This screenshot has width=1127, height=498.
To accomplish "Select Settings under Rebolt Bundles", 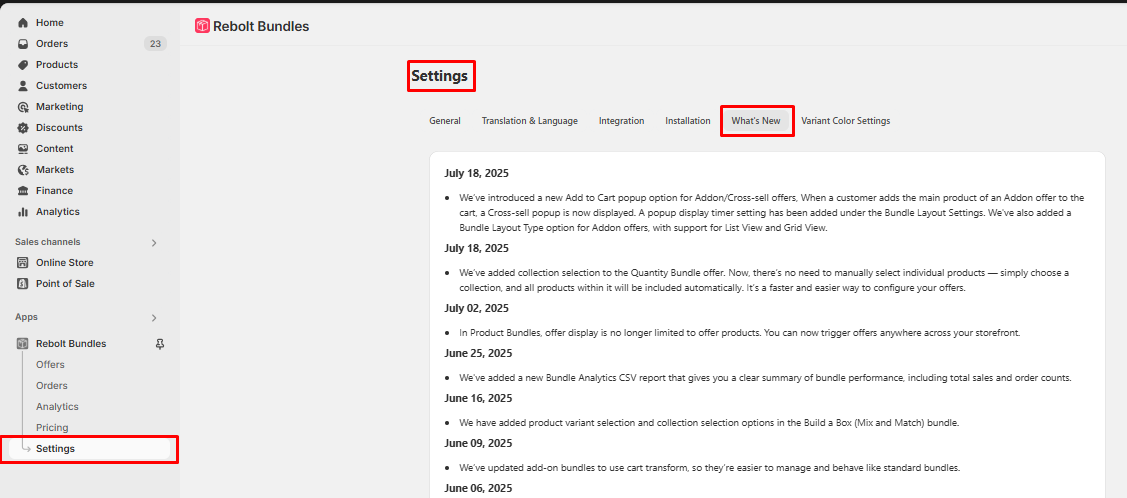I will pos(91,448).
